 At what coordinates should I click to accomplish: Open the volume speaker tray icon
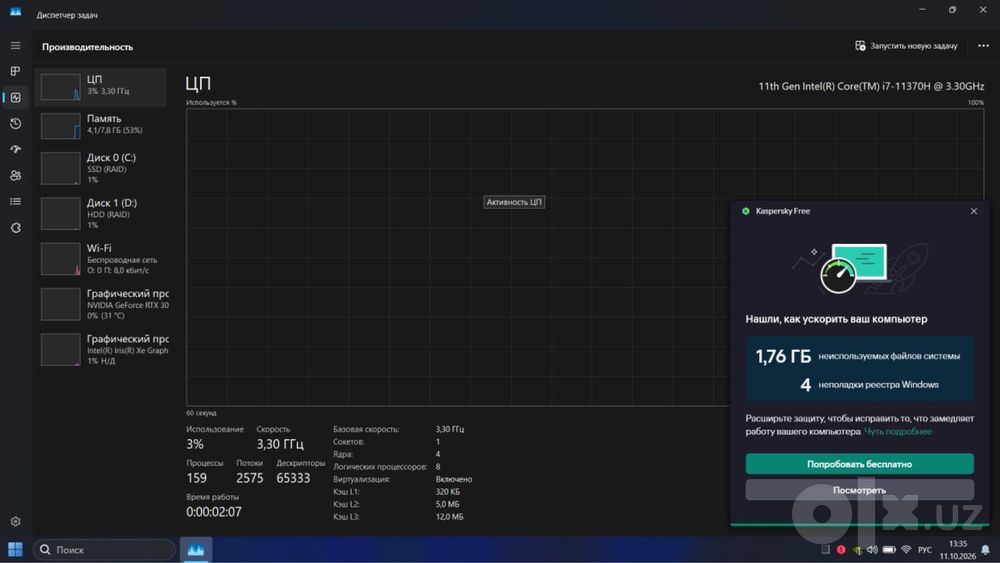[x=872, y=549]
